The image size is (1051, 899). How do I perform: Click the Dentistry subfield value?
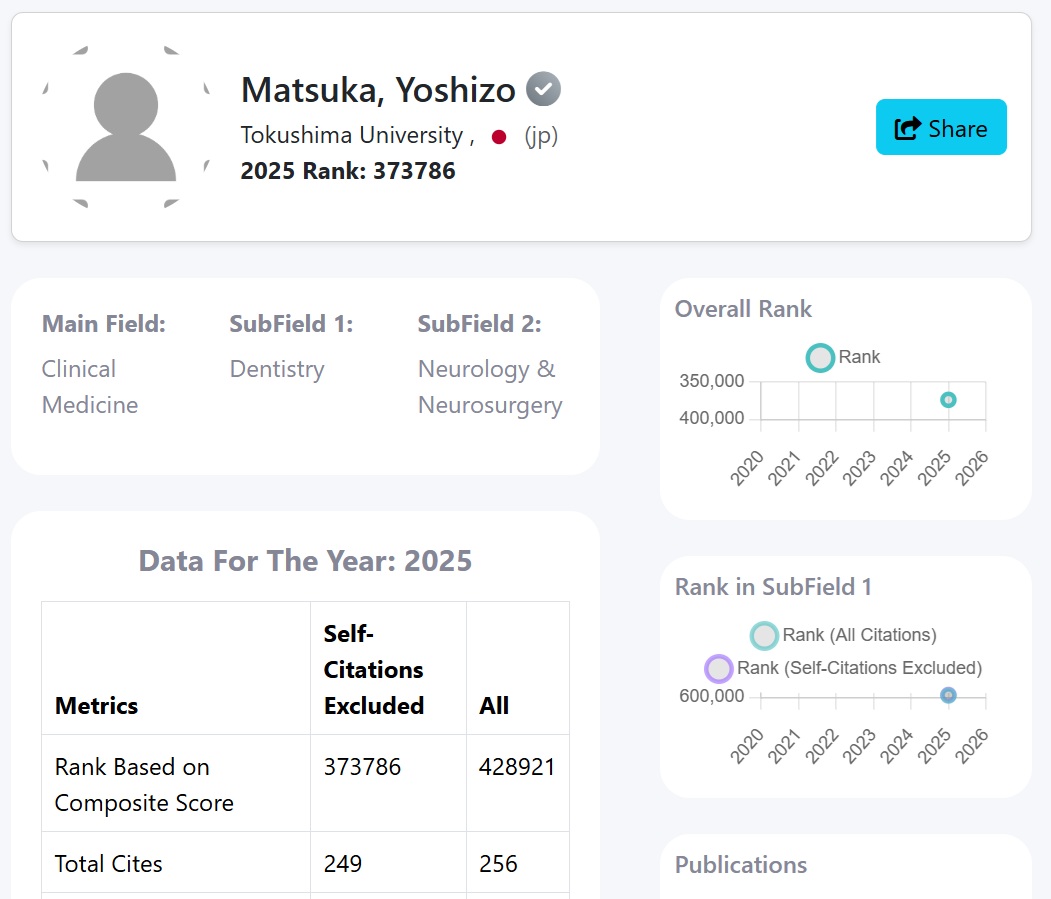click(x=277, y=369)
